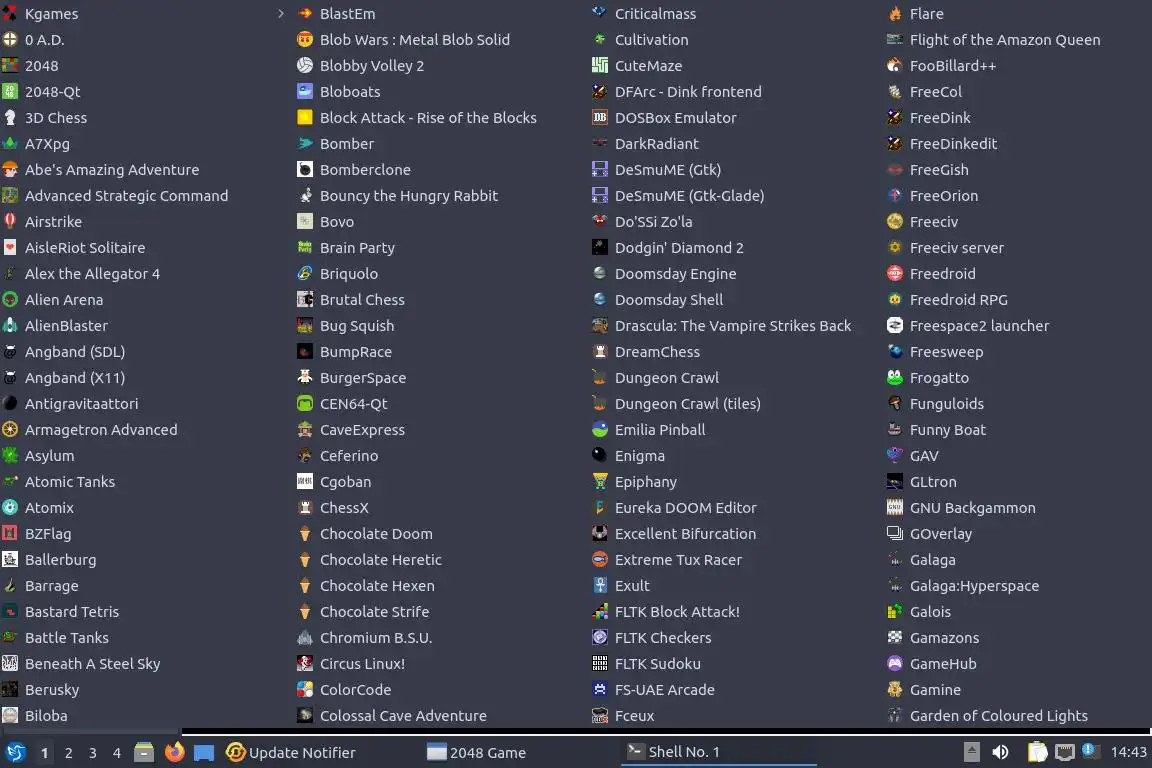Open the 0 A.D. game icon
This screenshot has width=1152, height=768.
10,40
